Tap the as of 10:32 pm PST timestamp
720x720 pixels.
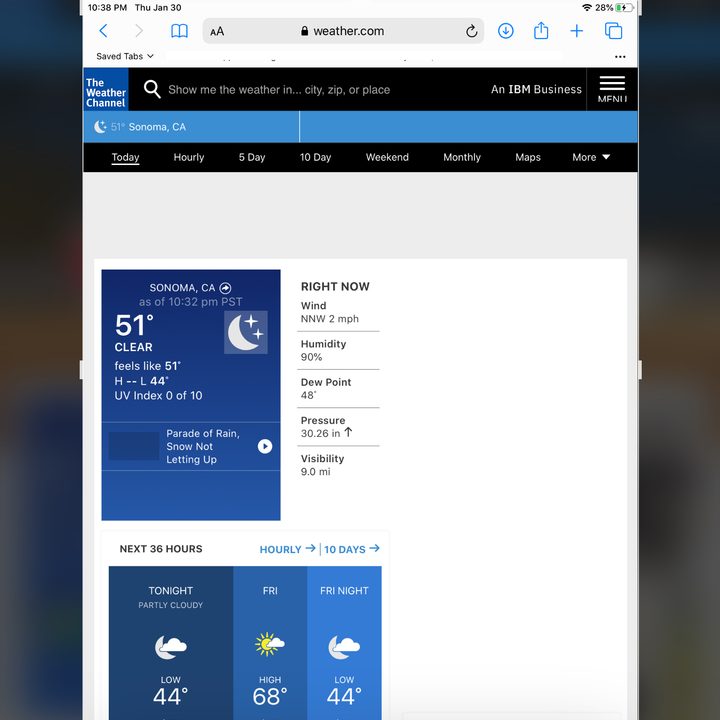(x=191, y=302)
